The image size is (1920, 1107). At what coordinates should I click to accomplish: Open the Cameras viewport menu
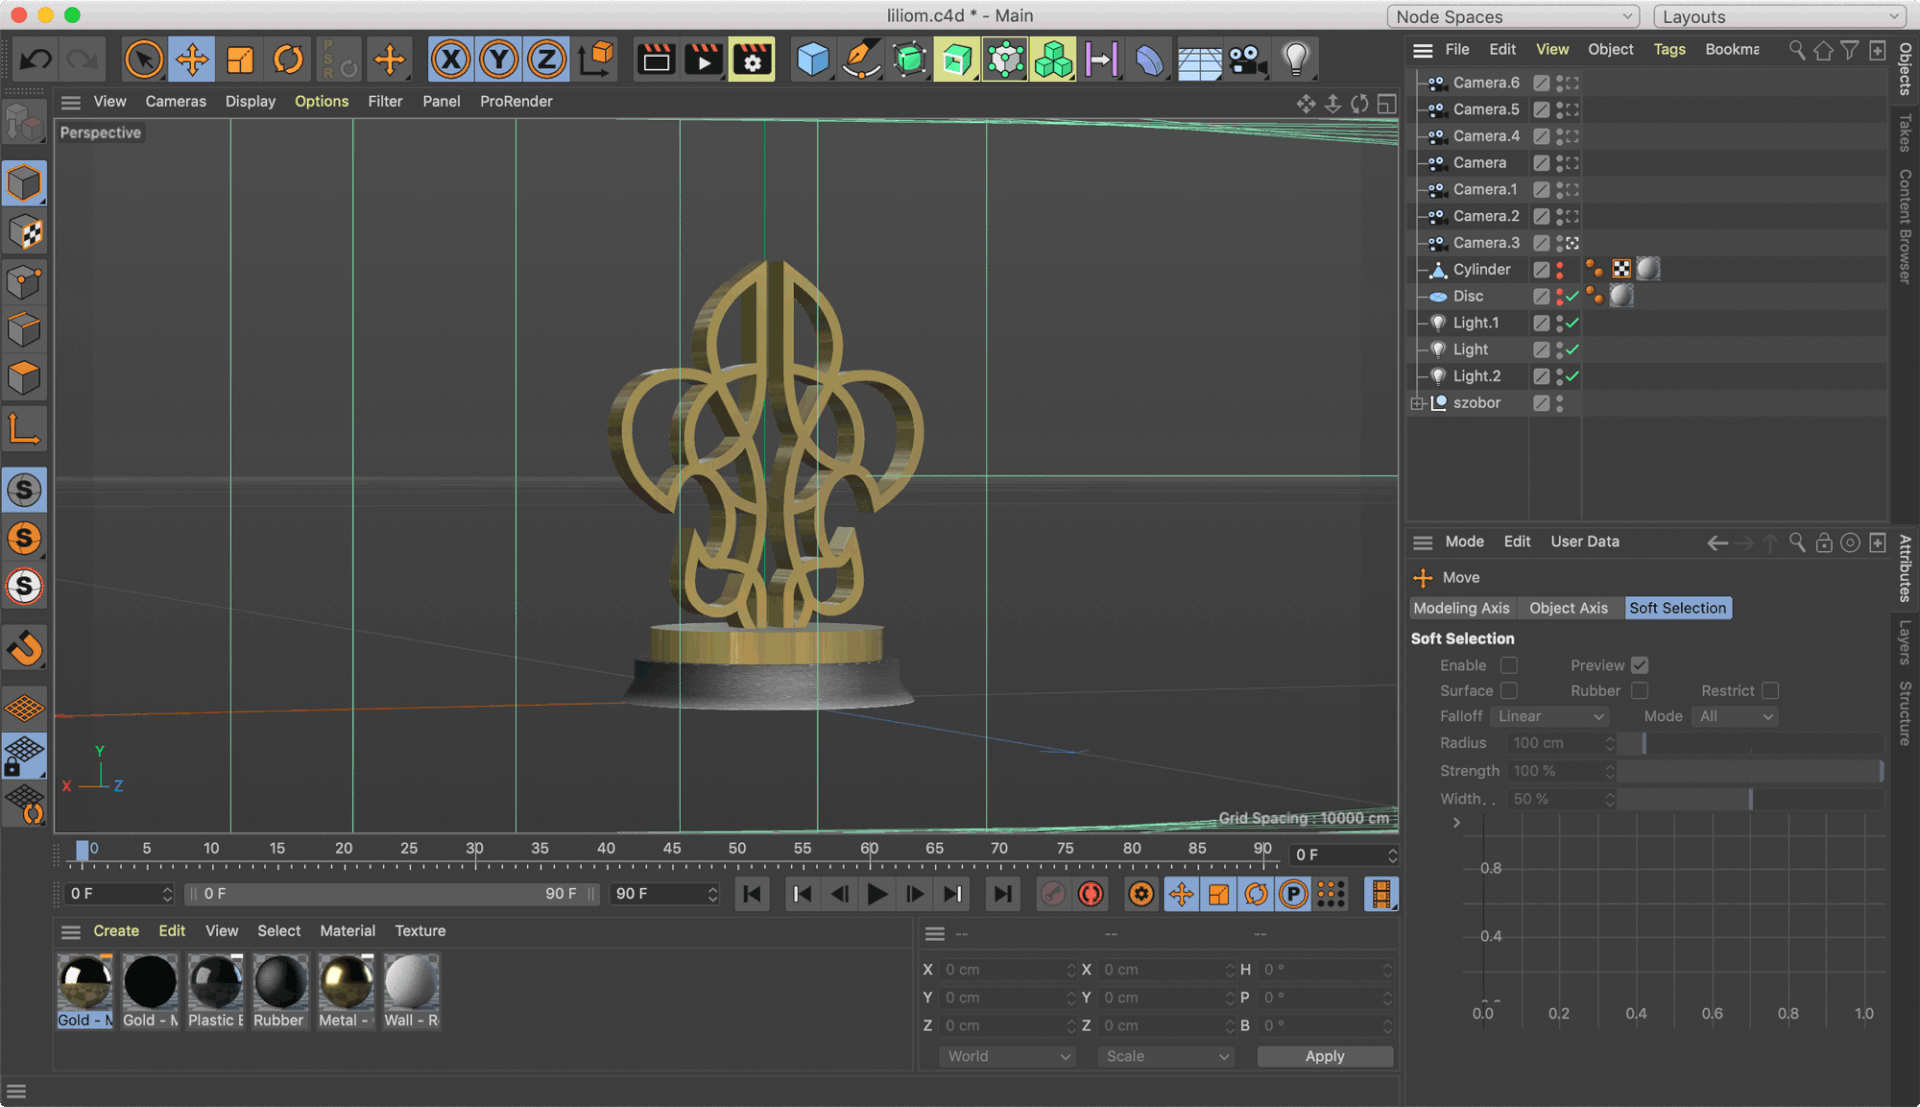click(175, 101)
